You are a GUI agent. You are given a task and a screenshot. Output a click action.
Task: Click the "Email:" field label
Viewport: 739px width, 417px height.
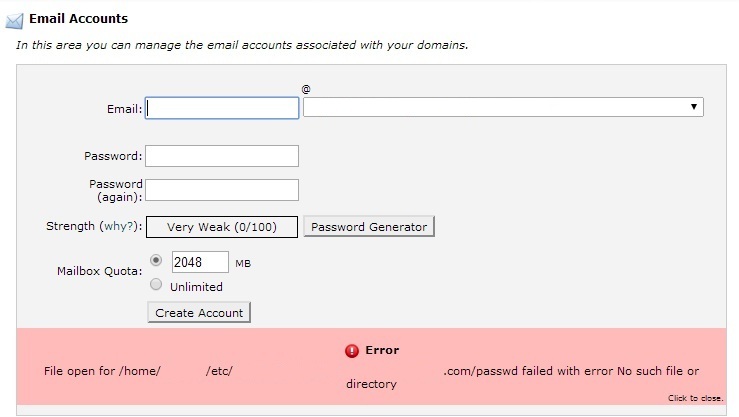[124, 108]
